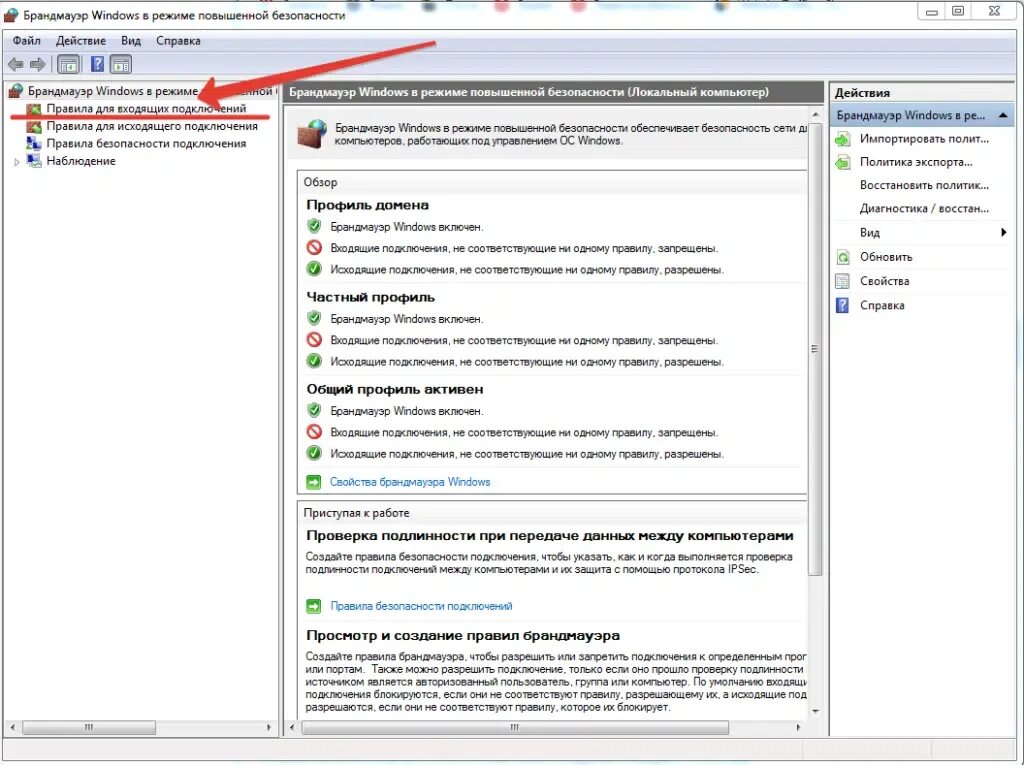Click the Частный профиль heading
The image size is (1024, 765).
[370, 297]
